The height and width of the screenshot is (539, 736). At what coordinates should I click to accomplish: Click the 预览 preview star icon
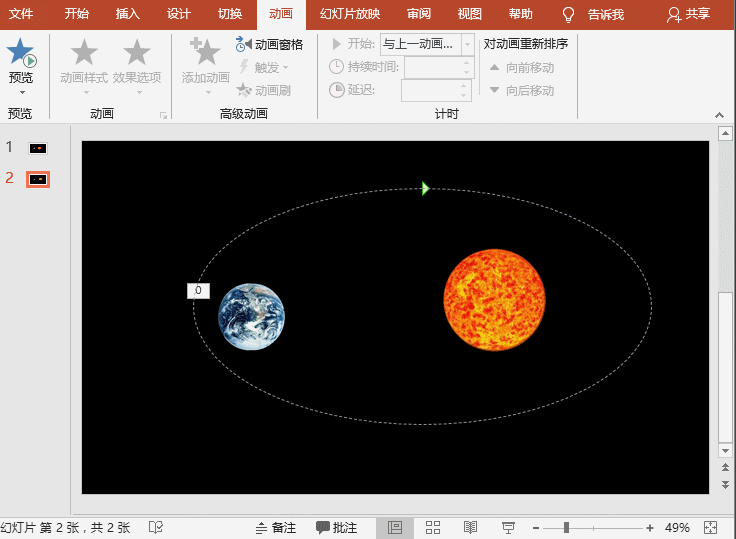(x=21, y=51)
